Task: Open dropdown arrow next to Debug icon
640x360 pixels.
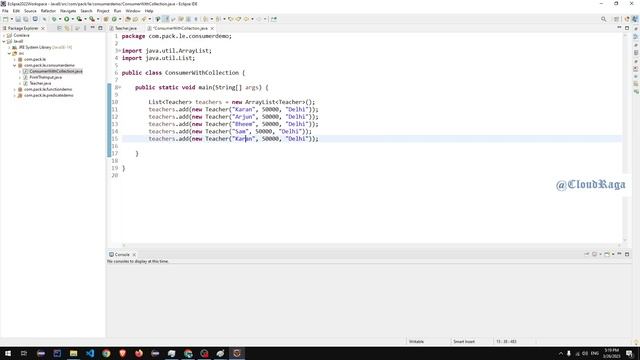Action: pos(60,19)
